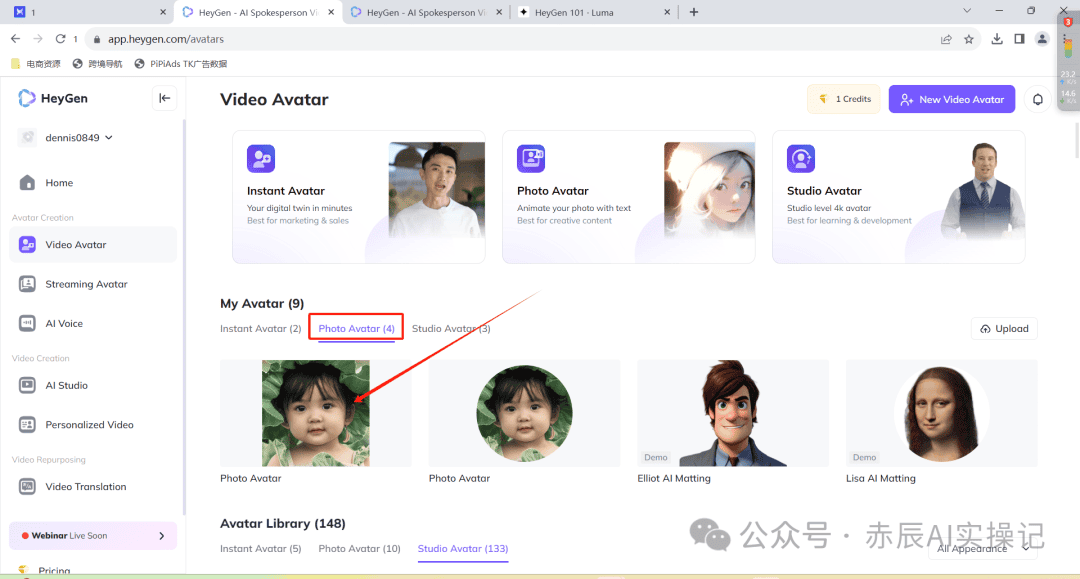Select Personalized Video in the sidebar
Screen dimensions: 1080x579
click(88, 424)
